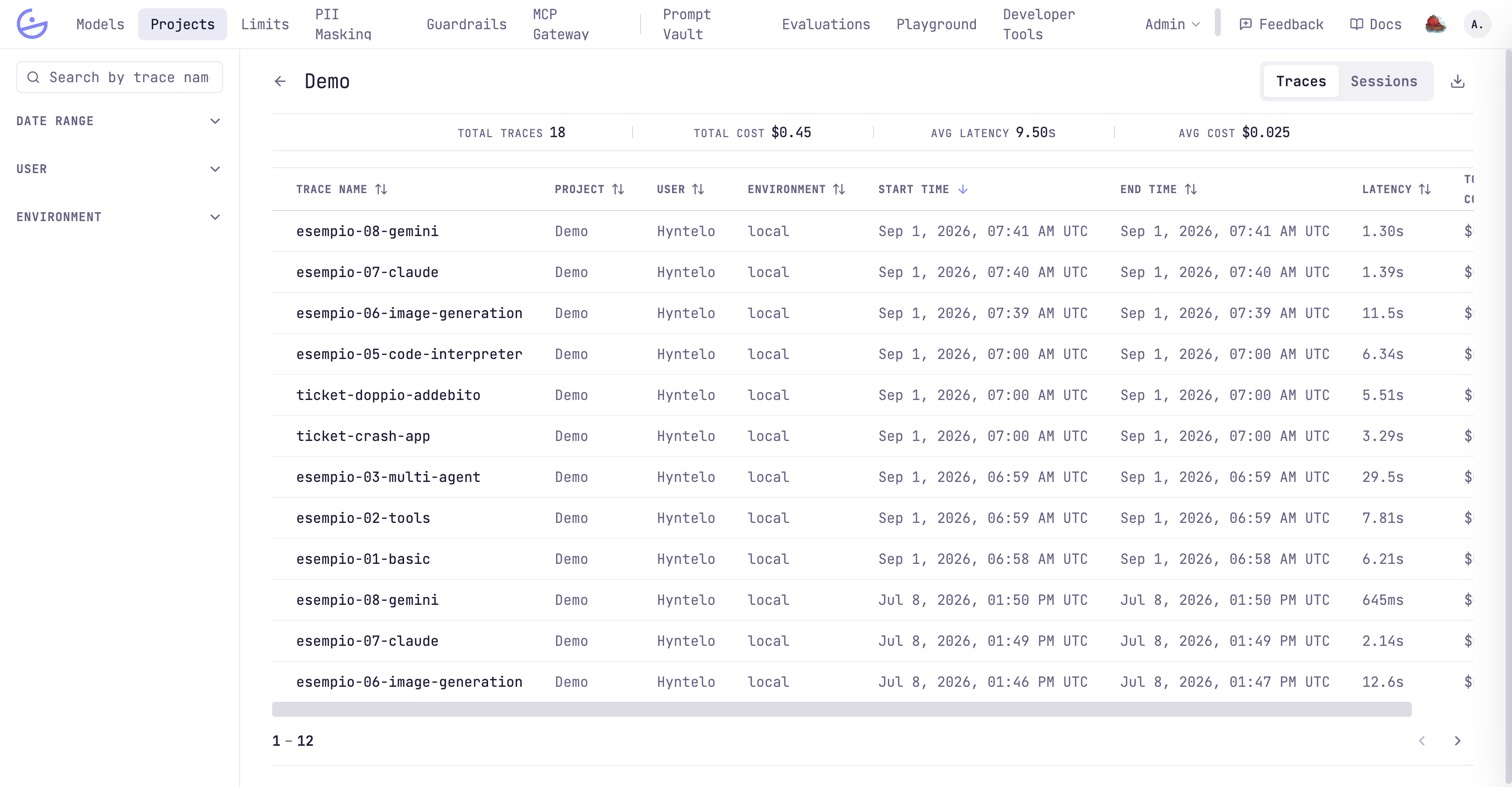
Task: Click the Total Cost $0.45 stat
Action: pyautogui.click(x=752, y=132)
